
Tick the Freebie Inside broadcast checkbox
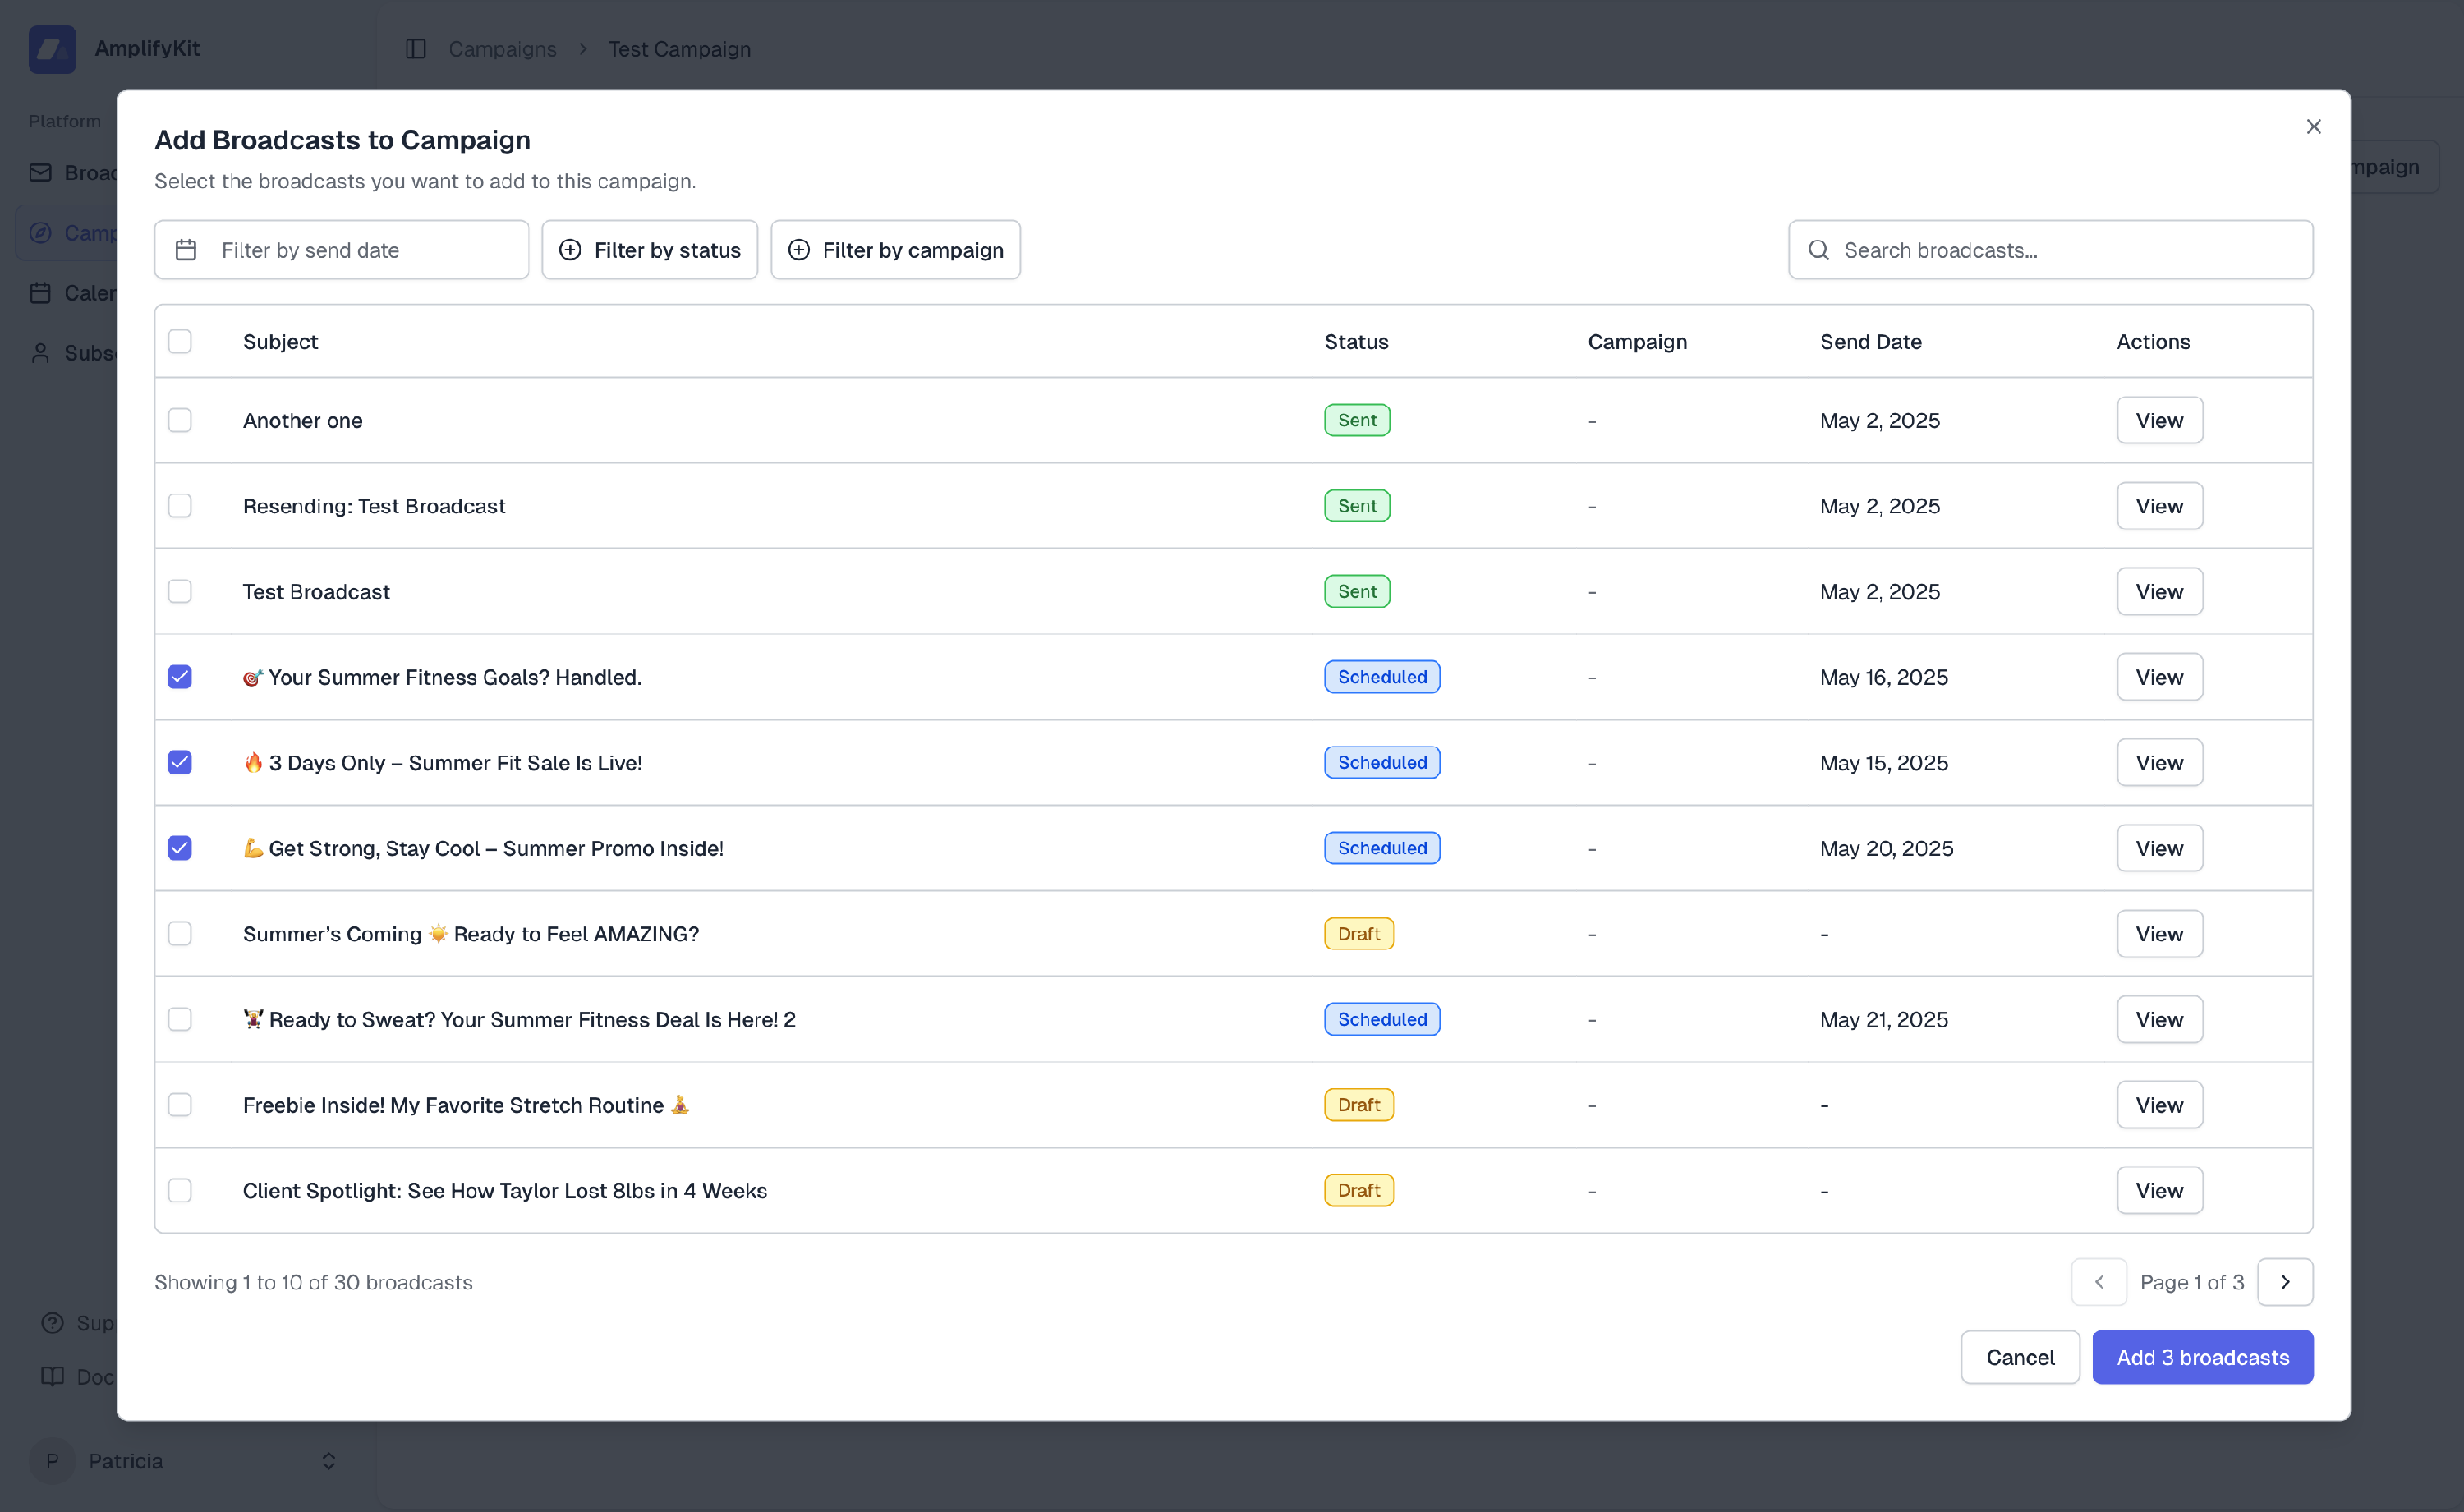pyautogui.click(x=180, y=1105)
